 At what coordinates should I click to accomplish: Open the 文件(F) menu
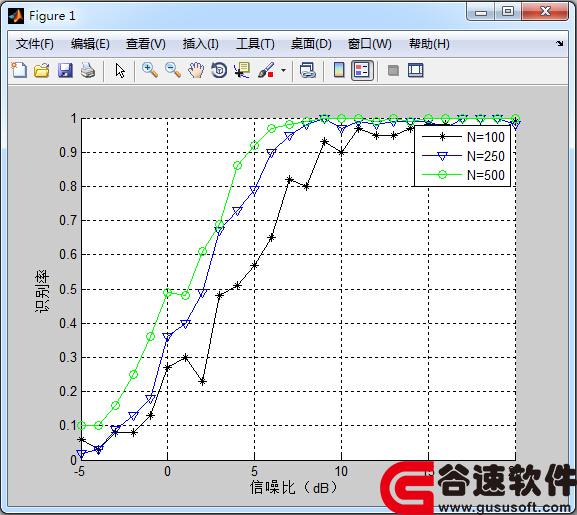click(x=35, y=44)
